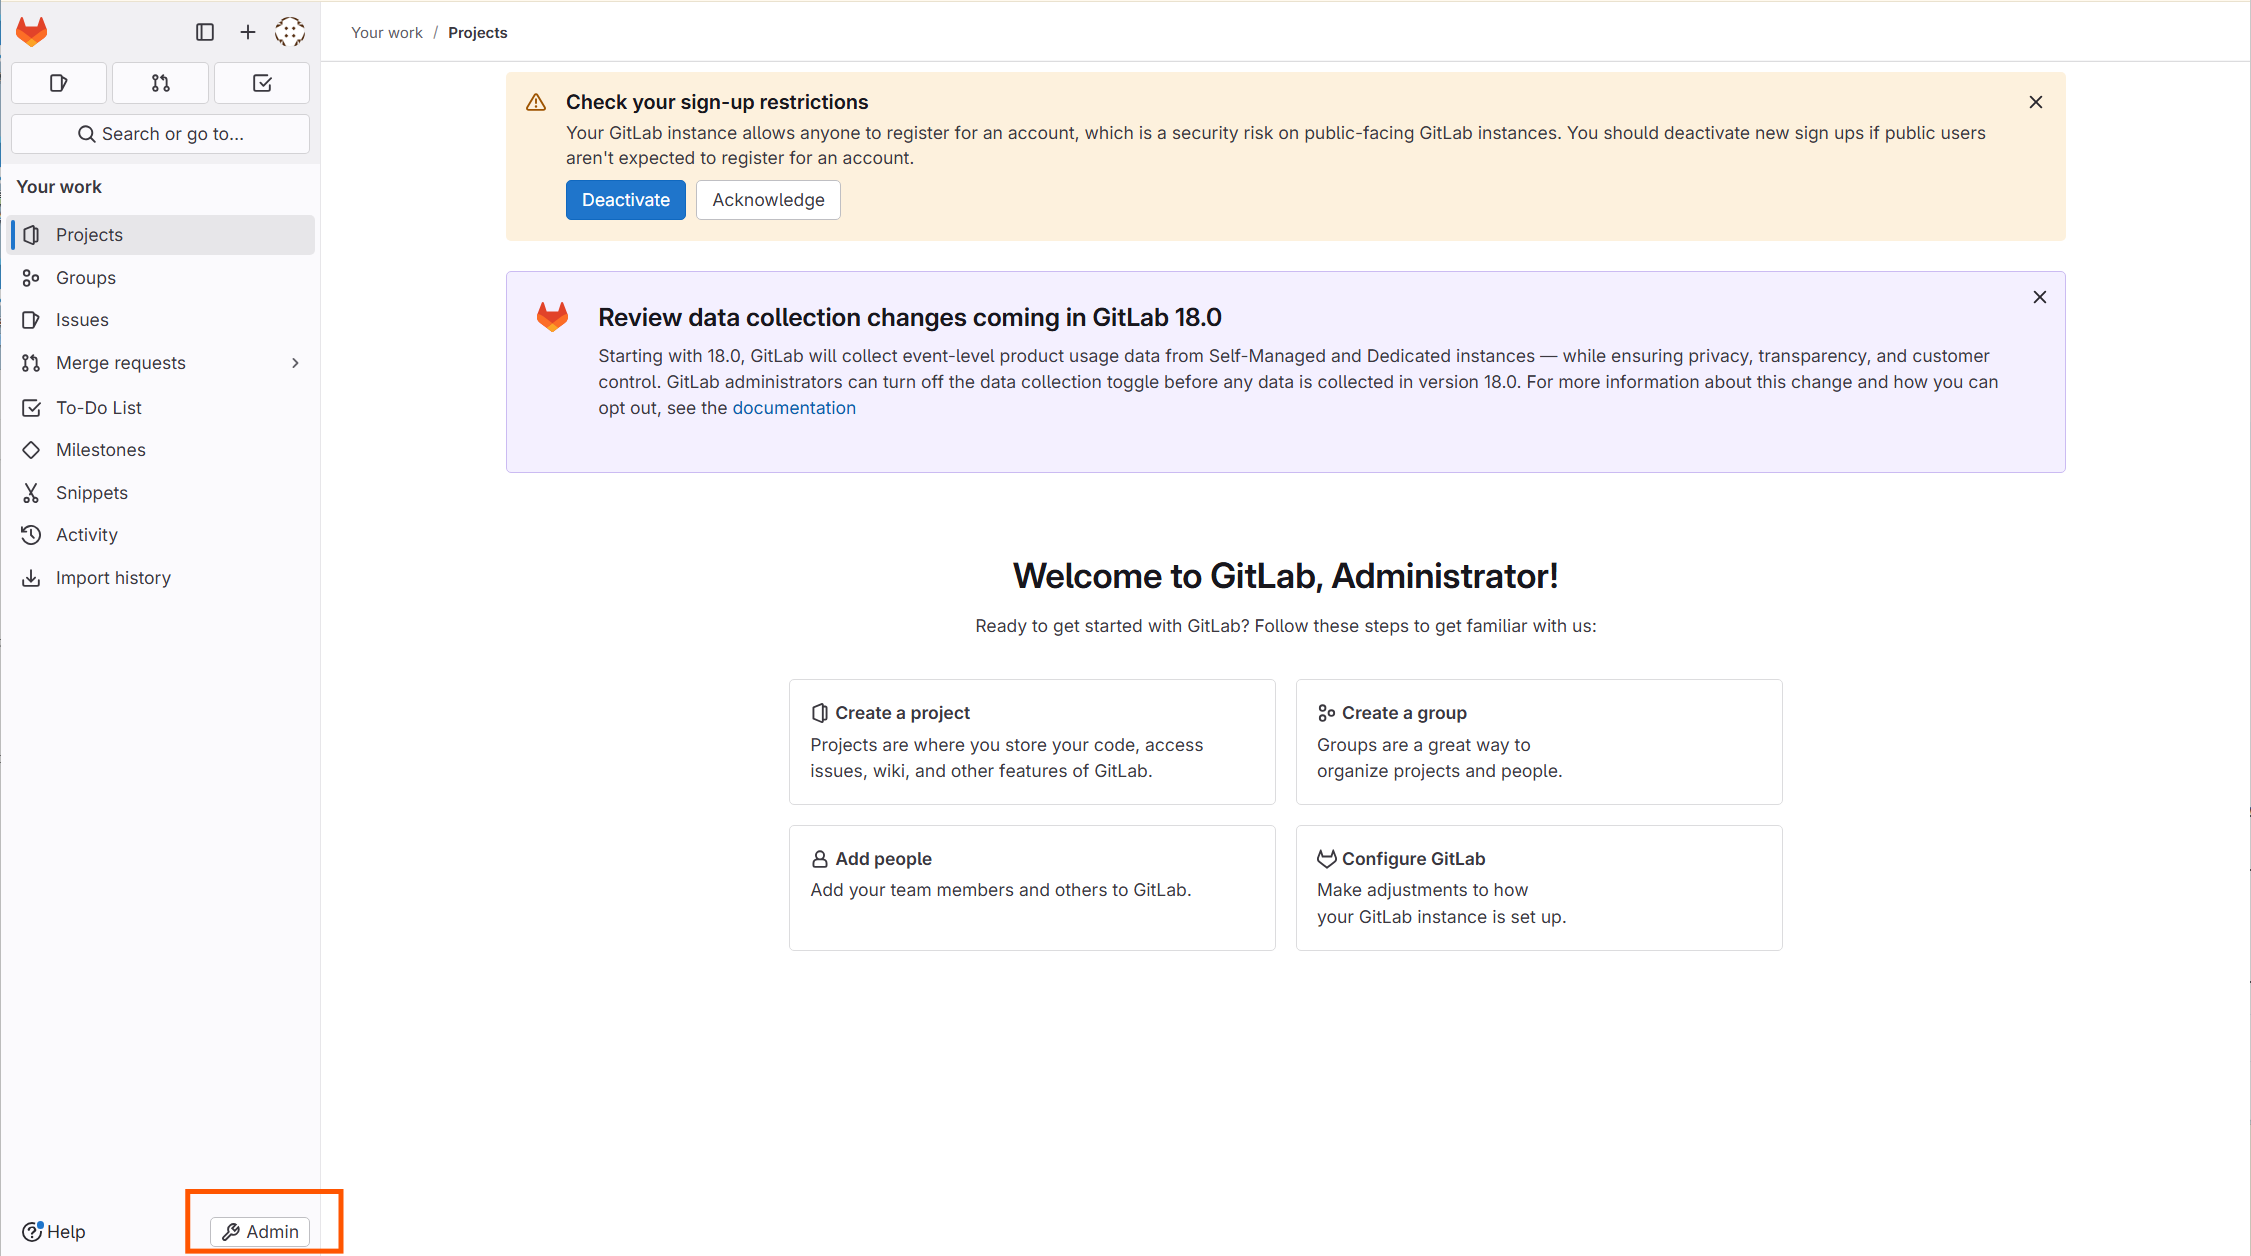This screenshot has width=2251, height=1256.
Task: Open Groups in sidebar
Action: point(86,278)
